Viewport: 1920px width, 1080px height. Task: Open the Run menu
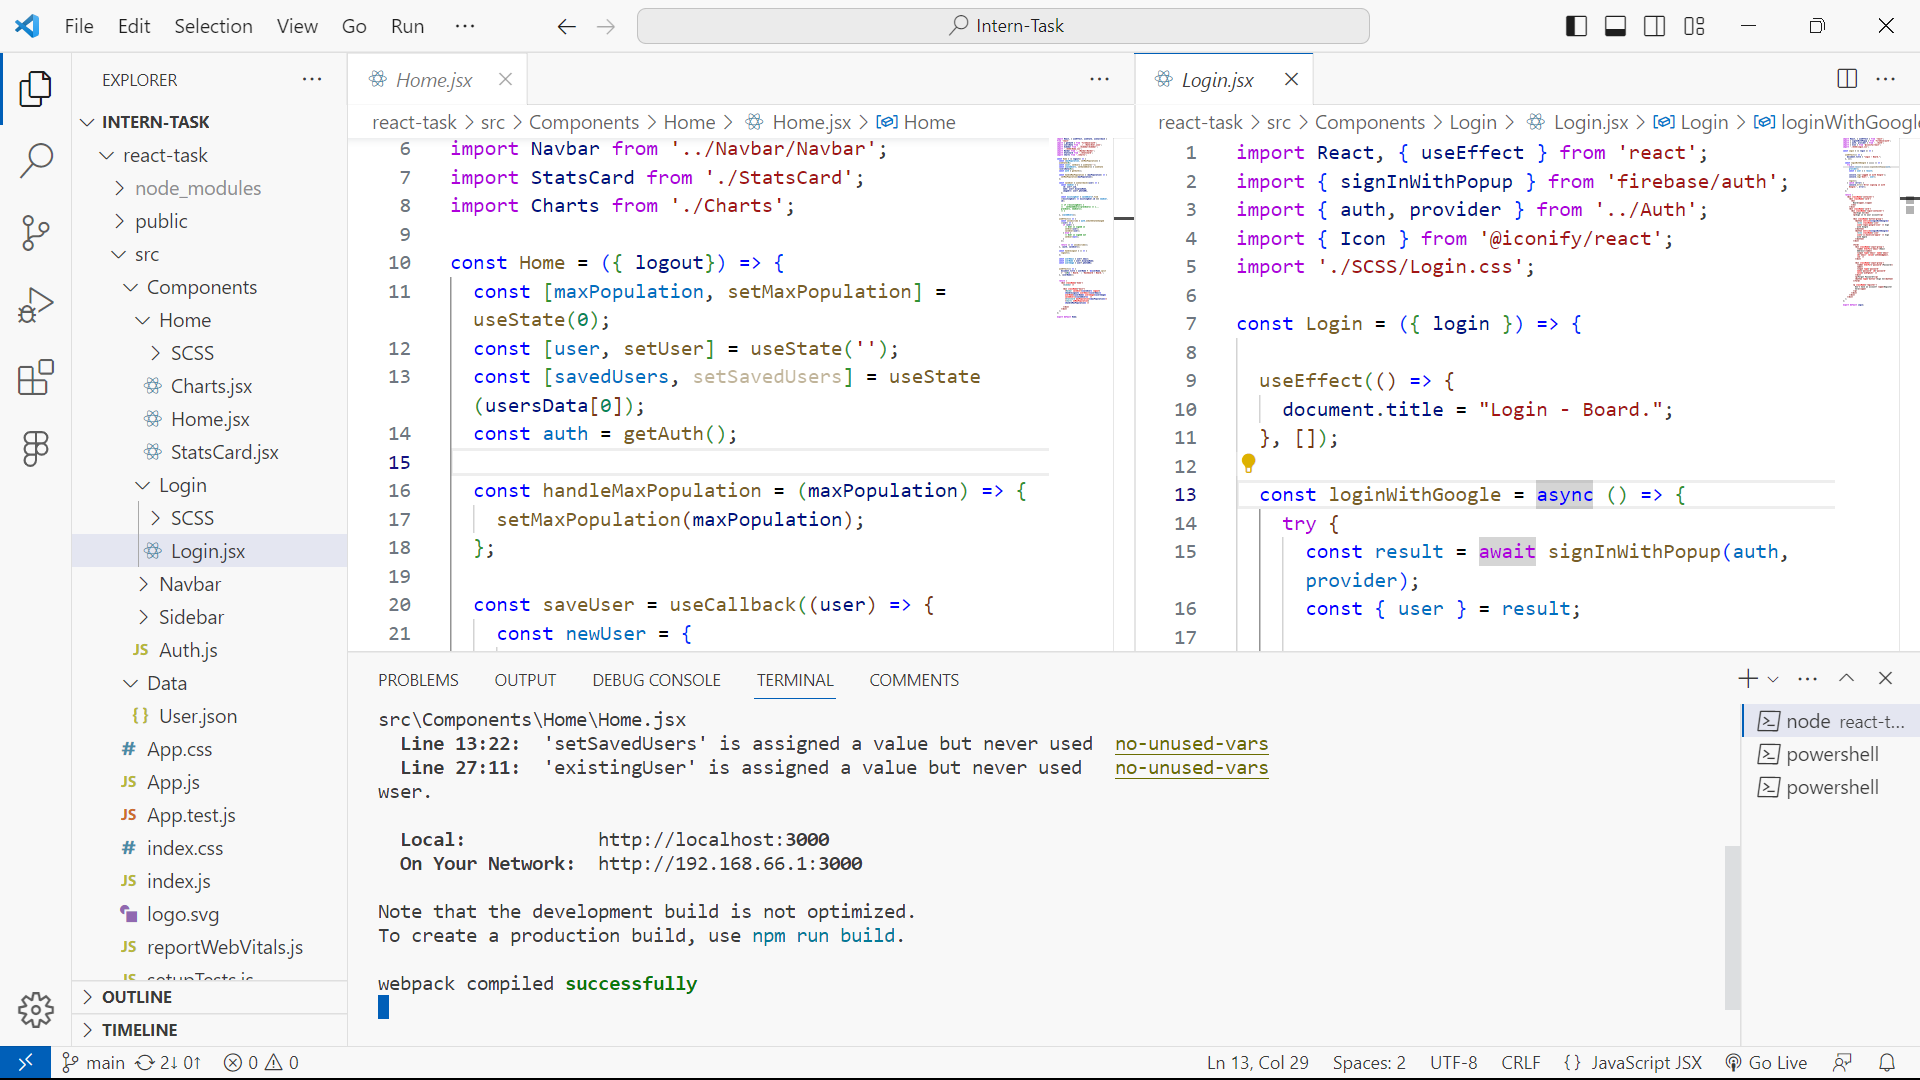click(x=406, y=26)
